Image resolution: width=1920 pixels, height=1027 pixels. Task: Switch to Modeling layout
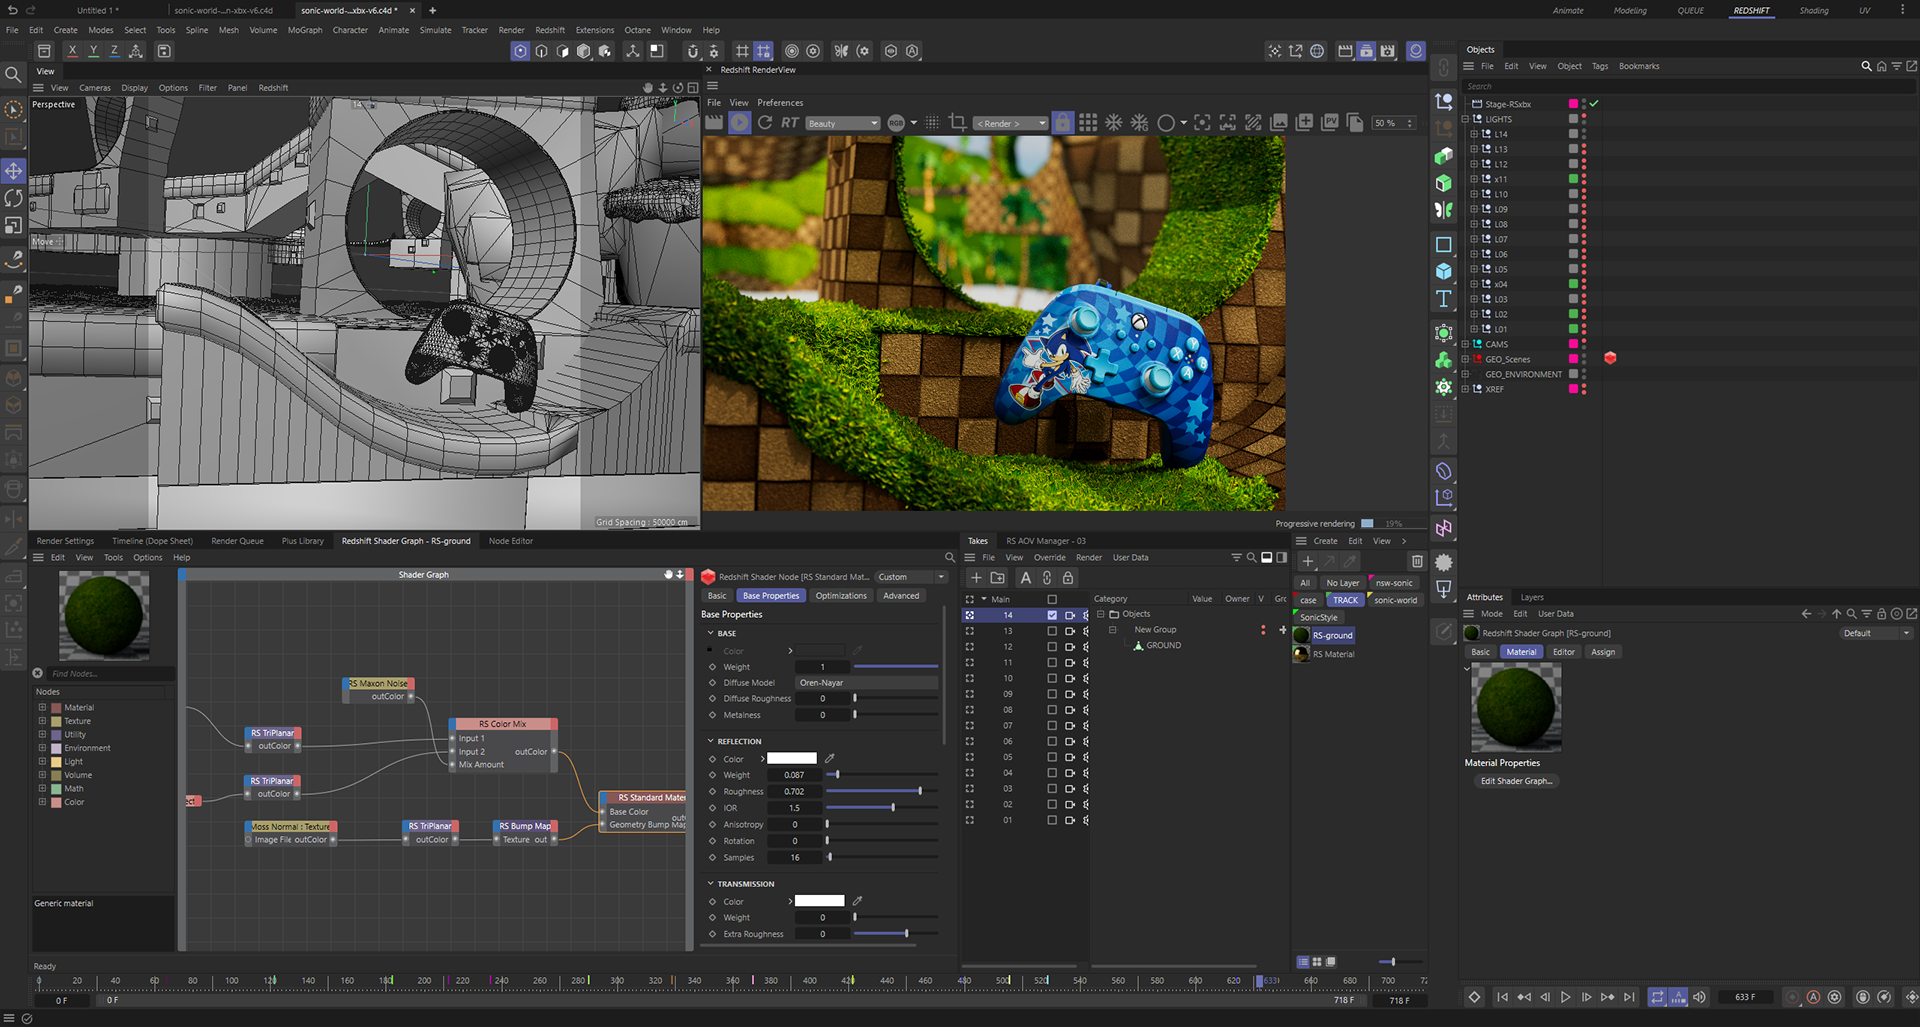coord(1630,11)
